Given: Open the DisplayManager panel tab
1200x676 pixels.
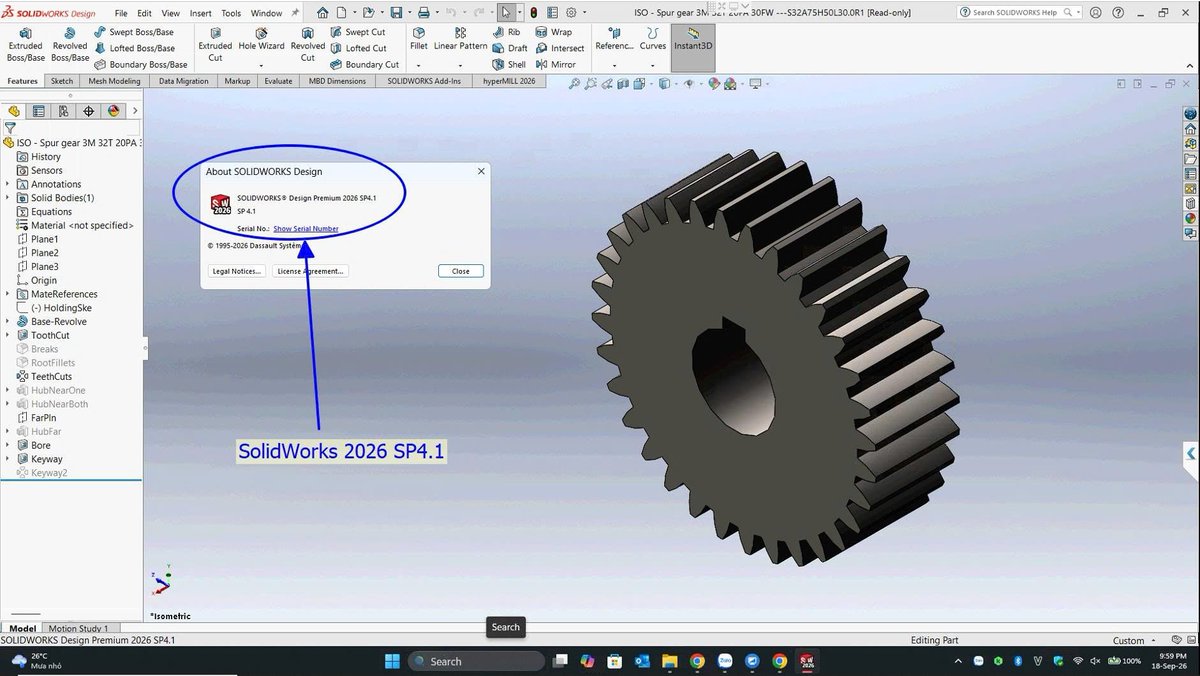Looking at the screenshot, I should point(113,111).
